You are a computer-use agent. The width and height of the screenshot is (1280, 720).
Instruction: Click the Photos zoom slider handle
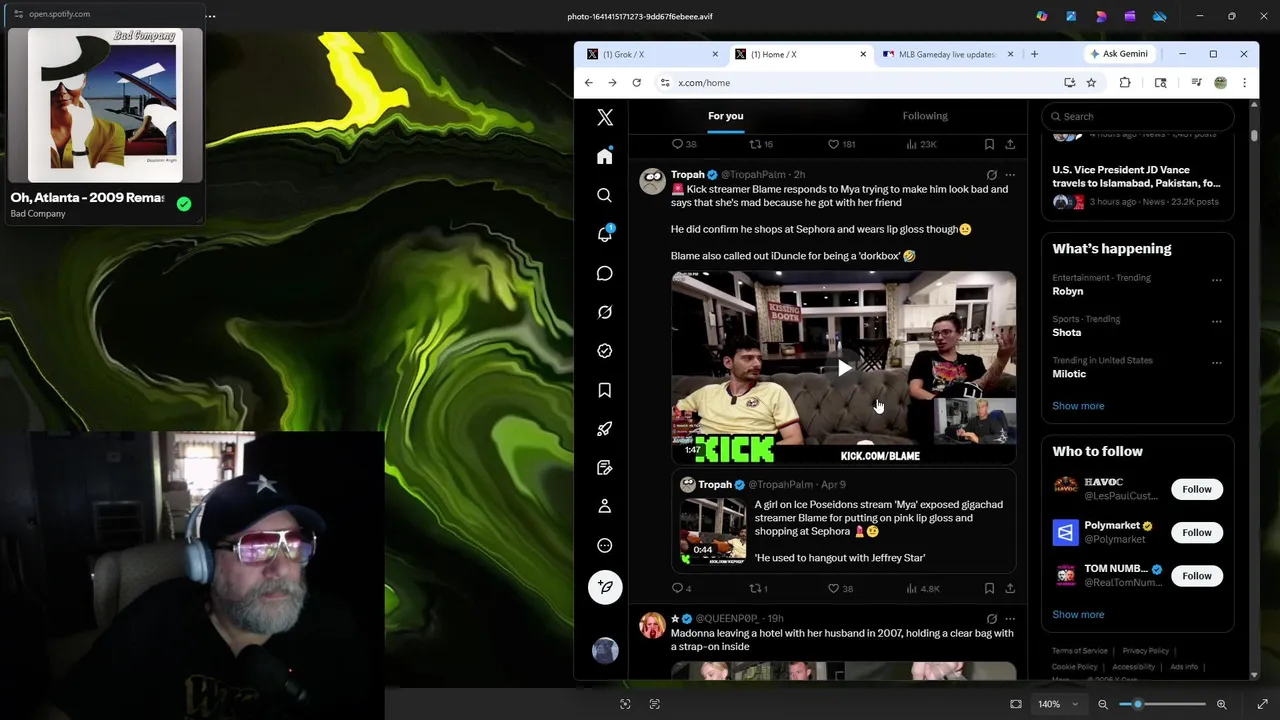click(1137, 704)
